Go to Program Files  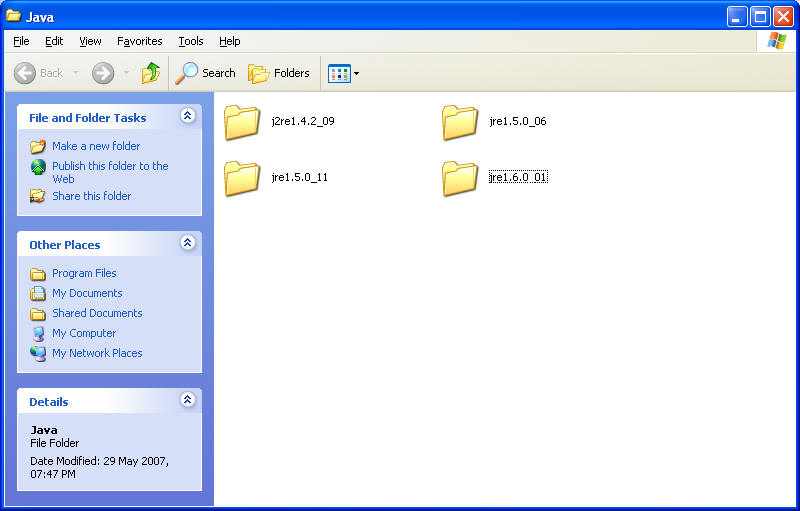84,273
